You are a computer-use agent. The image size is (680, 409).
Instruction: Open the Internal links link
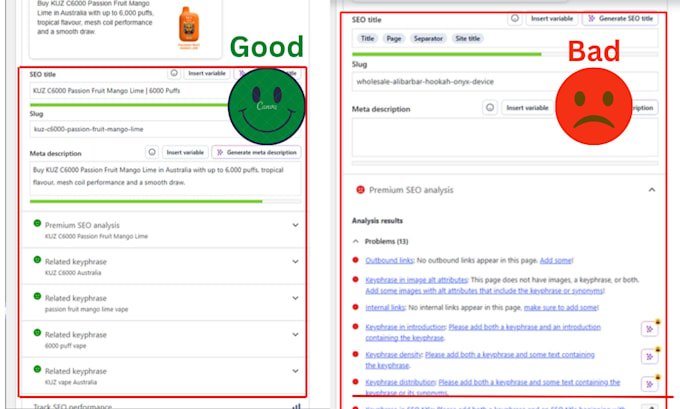click(385, 308)
